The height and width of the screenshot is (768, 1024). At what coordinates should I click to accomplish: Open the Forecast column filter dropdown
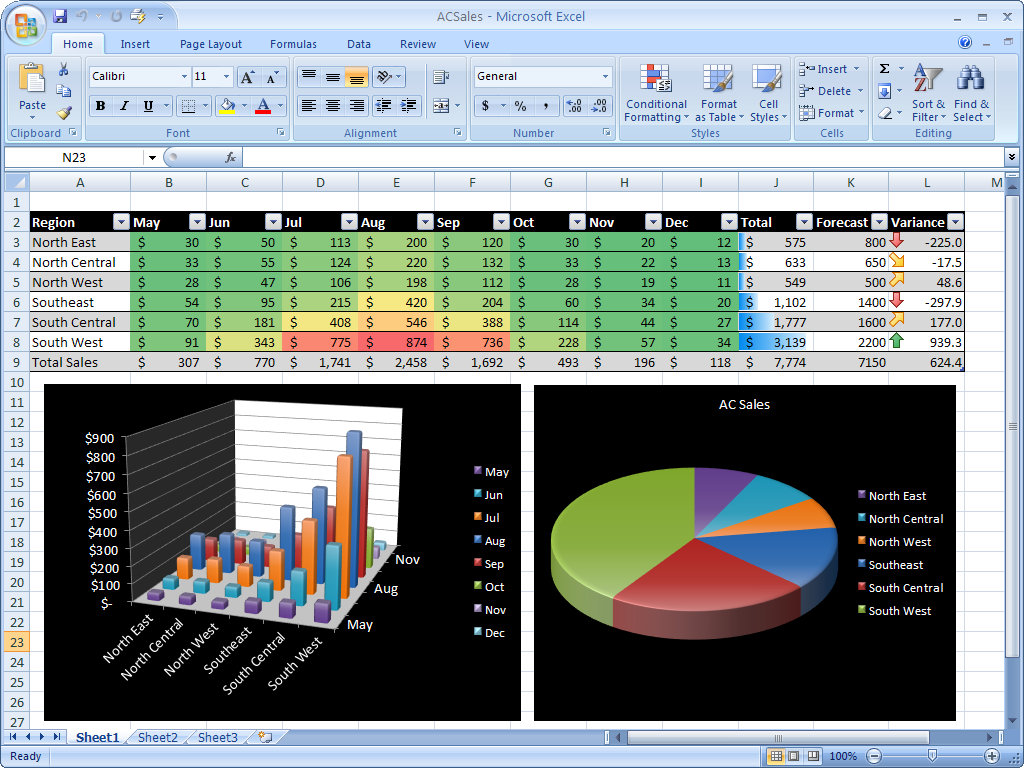click(x=880, y=222)
